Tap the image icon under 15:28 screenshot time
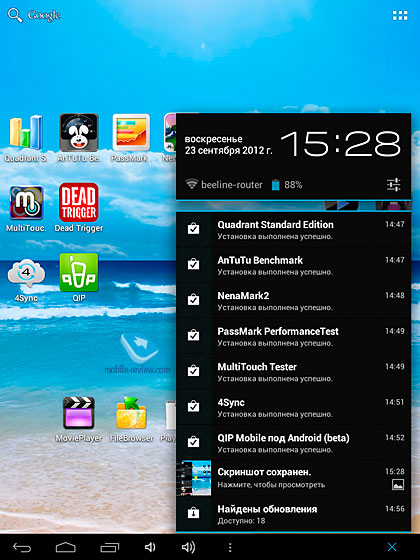Viewport: 420px width, 560px height. tap(398, 485)
